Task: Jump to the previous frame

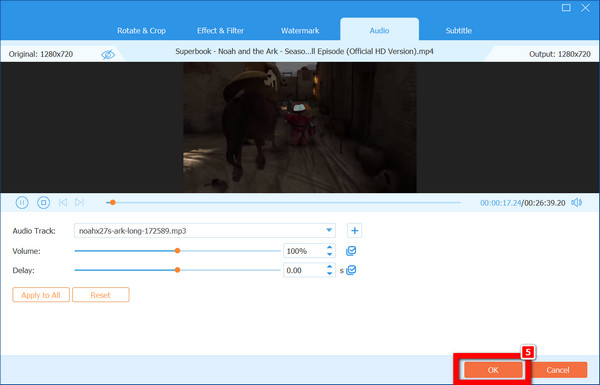Action: click(x=63, y=202)
